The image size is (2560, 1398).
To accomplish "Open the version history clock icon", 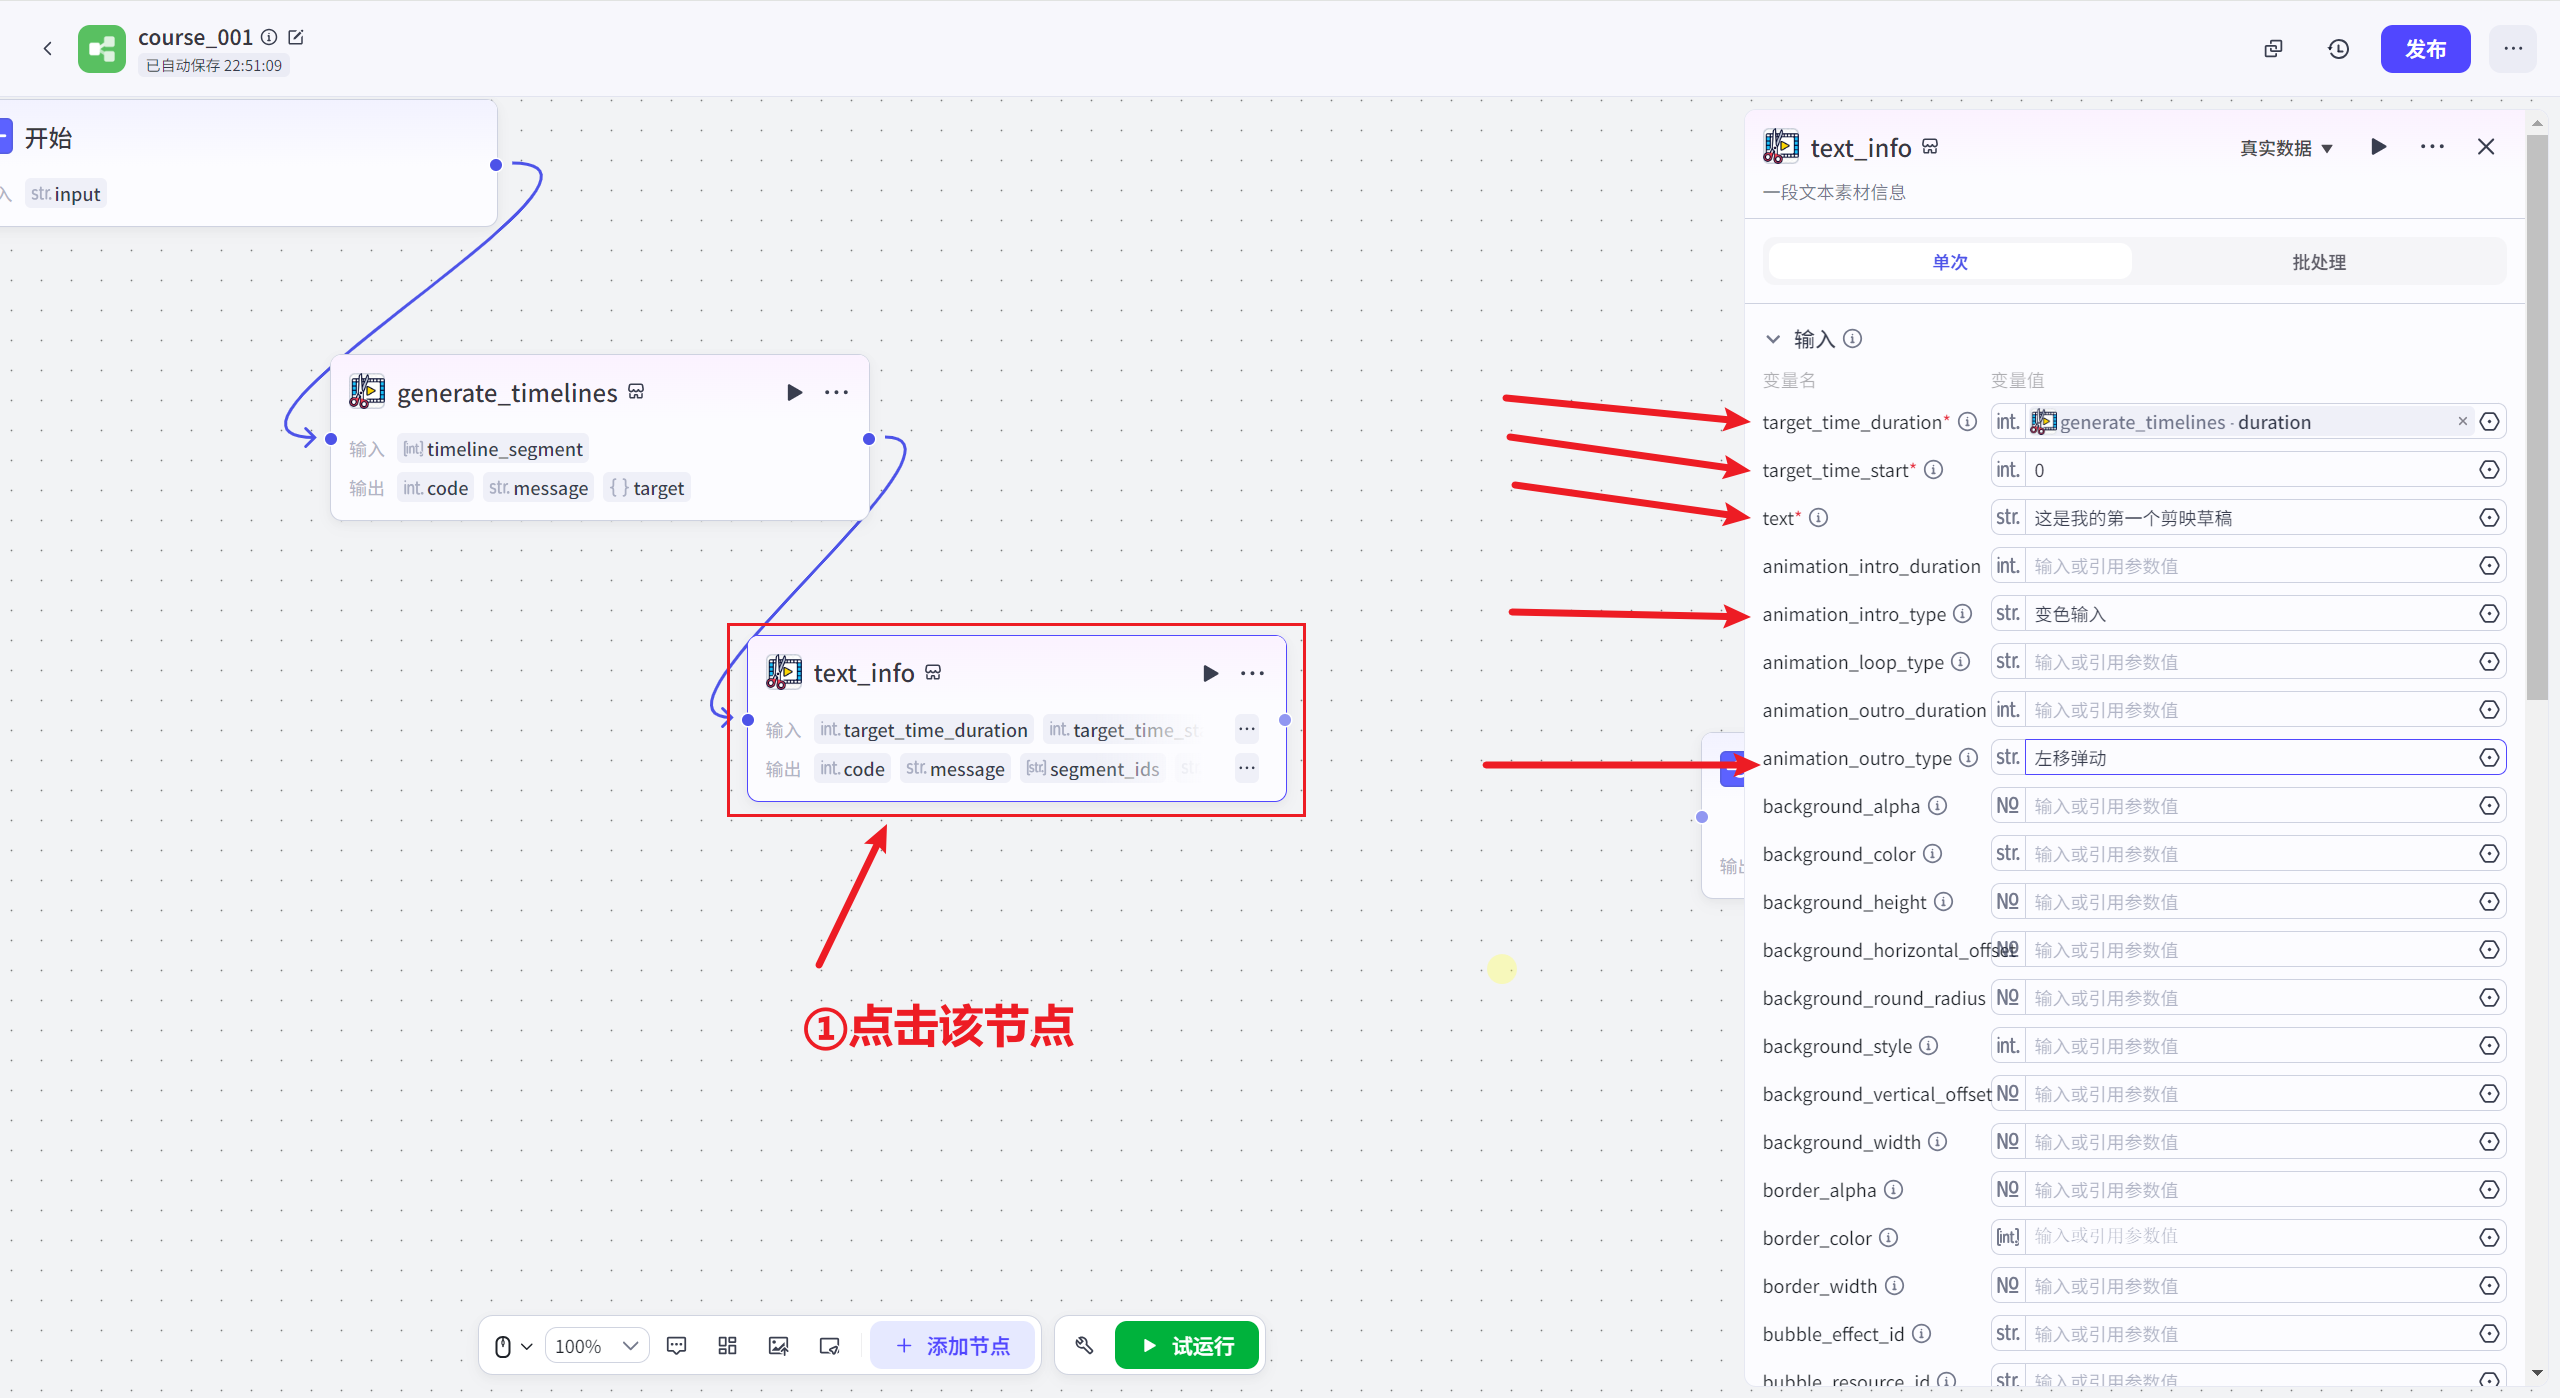I will click(x=2338, y=49).
